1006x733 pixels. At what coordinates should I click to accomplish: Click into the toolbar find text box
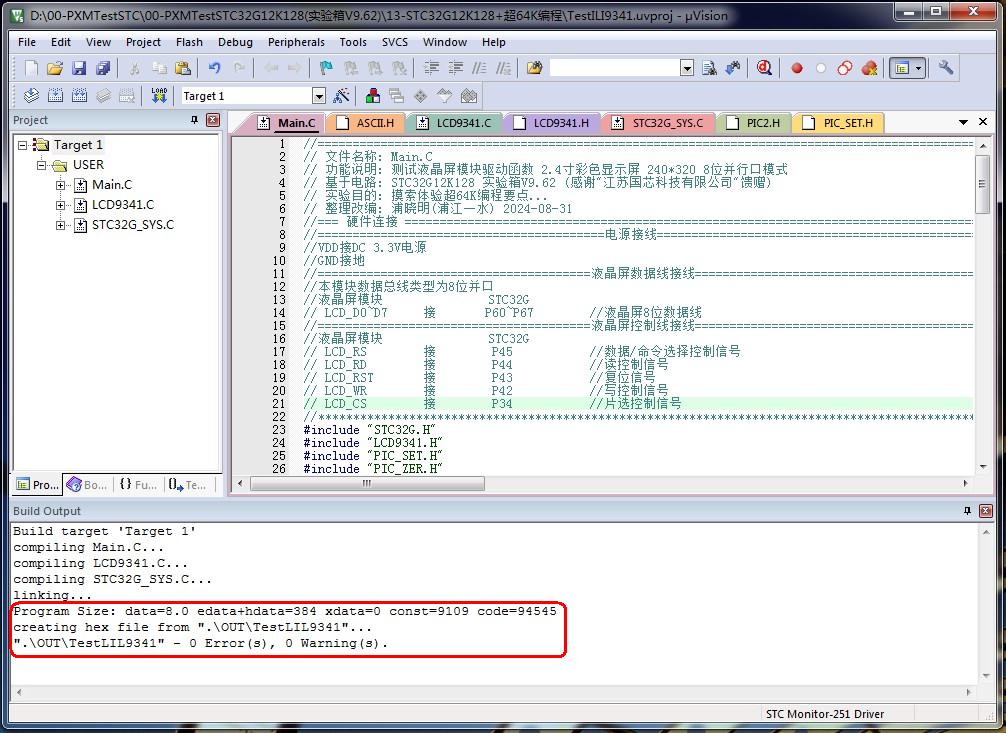615,68
